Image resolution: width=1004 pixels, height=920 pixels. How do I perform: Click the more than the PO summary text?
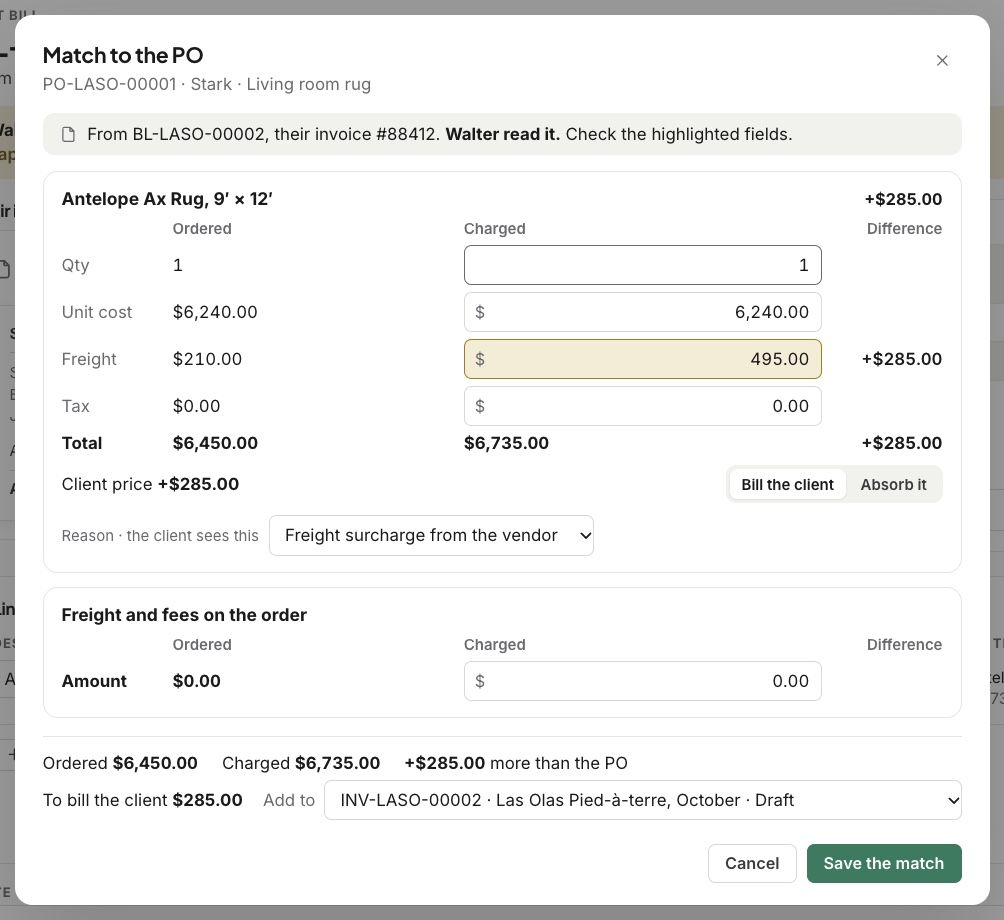[x=516, y=763]
